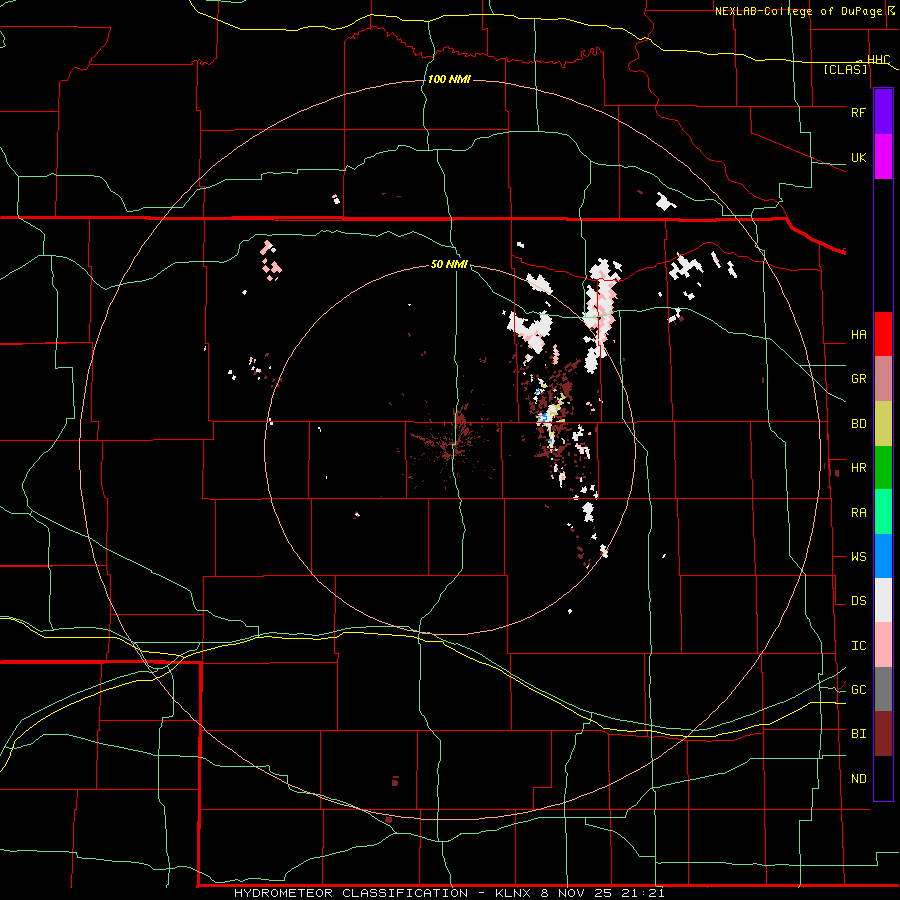The image size is (900, 900).
Task: Click the BD legend label
Action: pyautogui.click(x=858, y=424)
